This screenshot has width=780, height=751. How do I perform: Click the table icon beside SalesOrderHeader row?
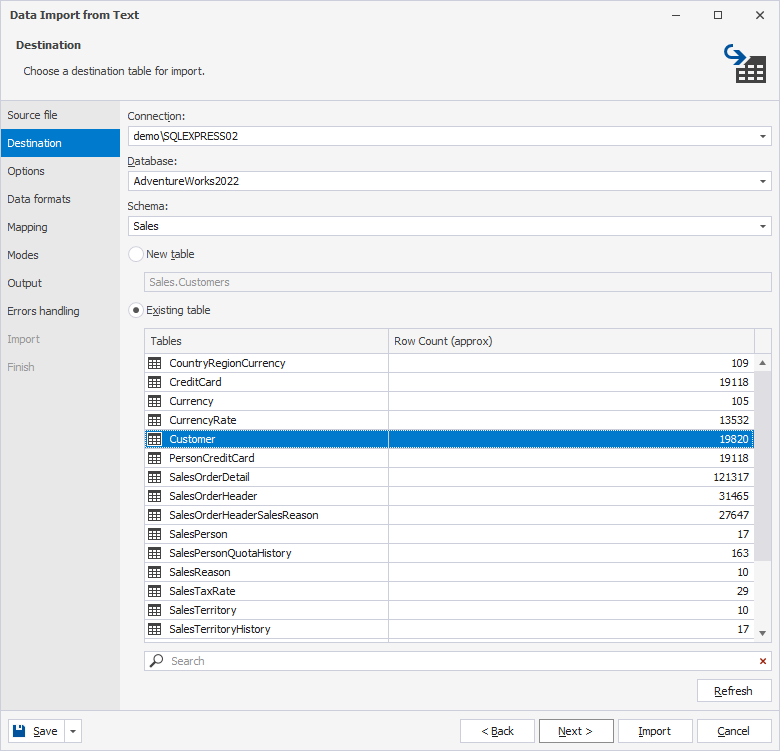point(155,496)
